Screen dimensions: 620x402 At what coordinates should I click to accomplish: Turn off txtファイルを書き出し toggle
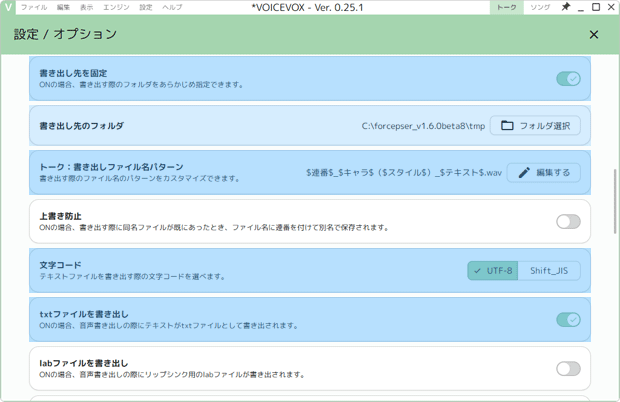click(x=568, y=319)
